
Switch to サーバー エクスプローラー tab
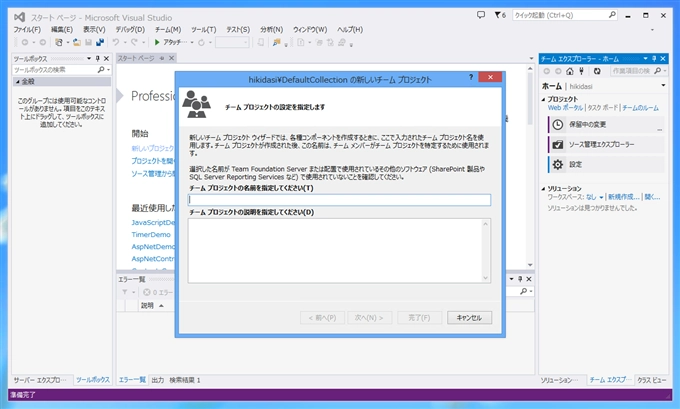tap(40, 380)
